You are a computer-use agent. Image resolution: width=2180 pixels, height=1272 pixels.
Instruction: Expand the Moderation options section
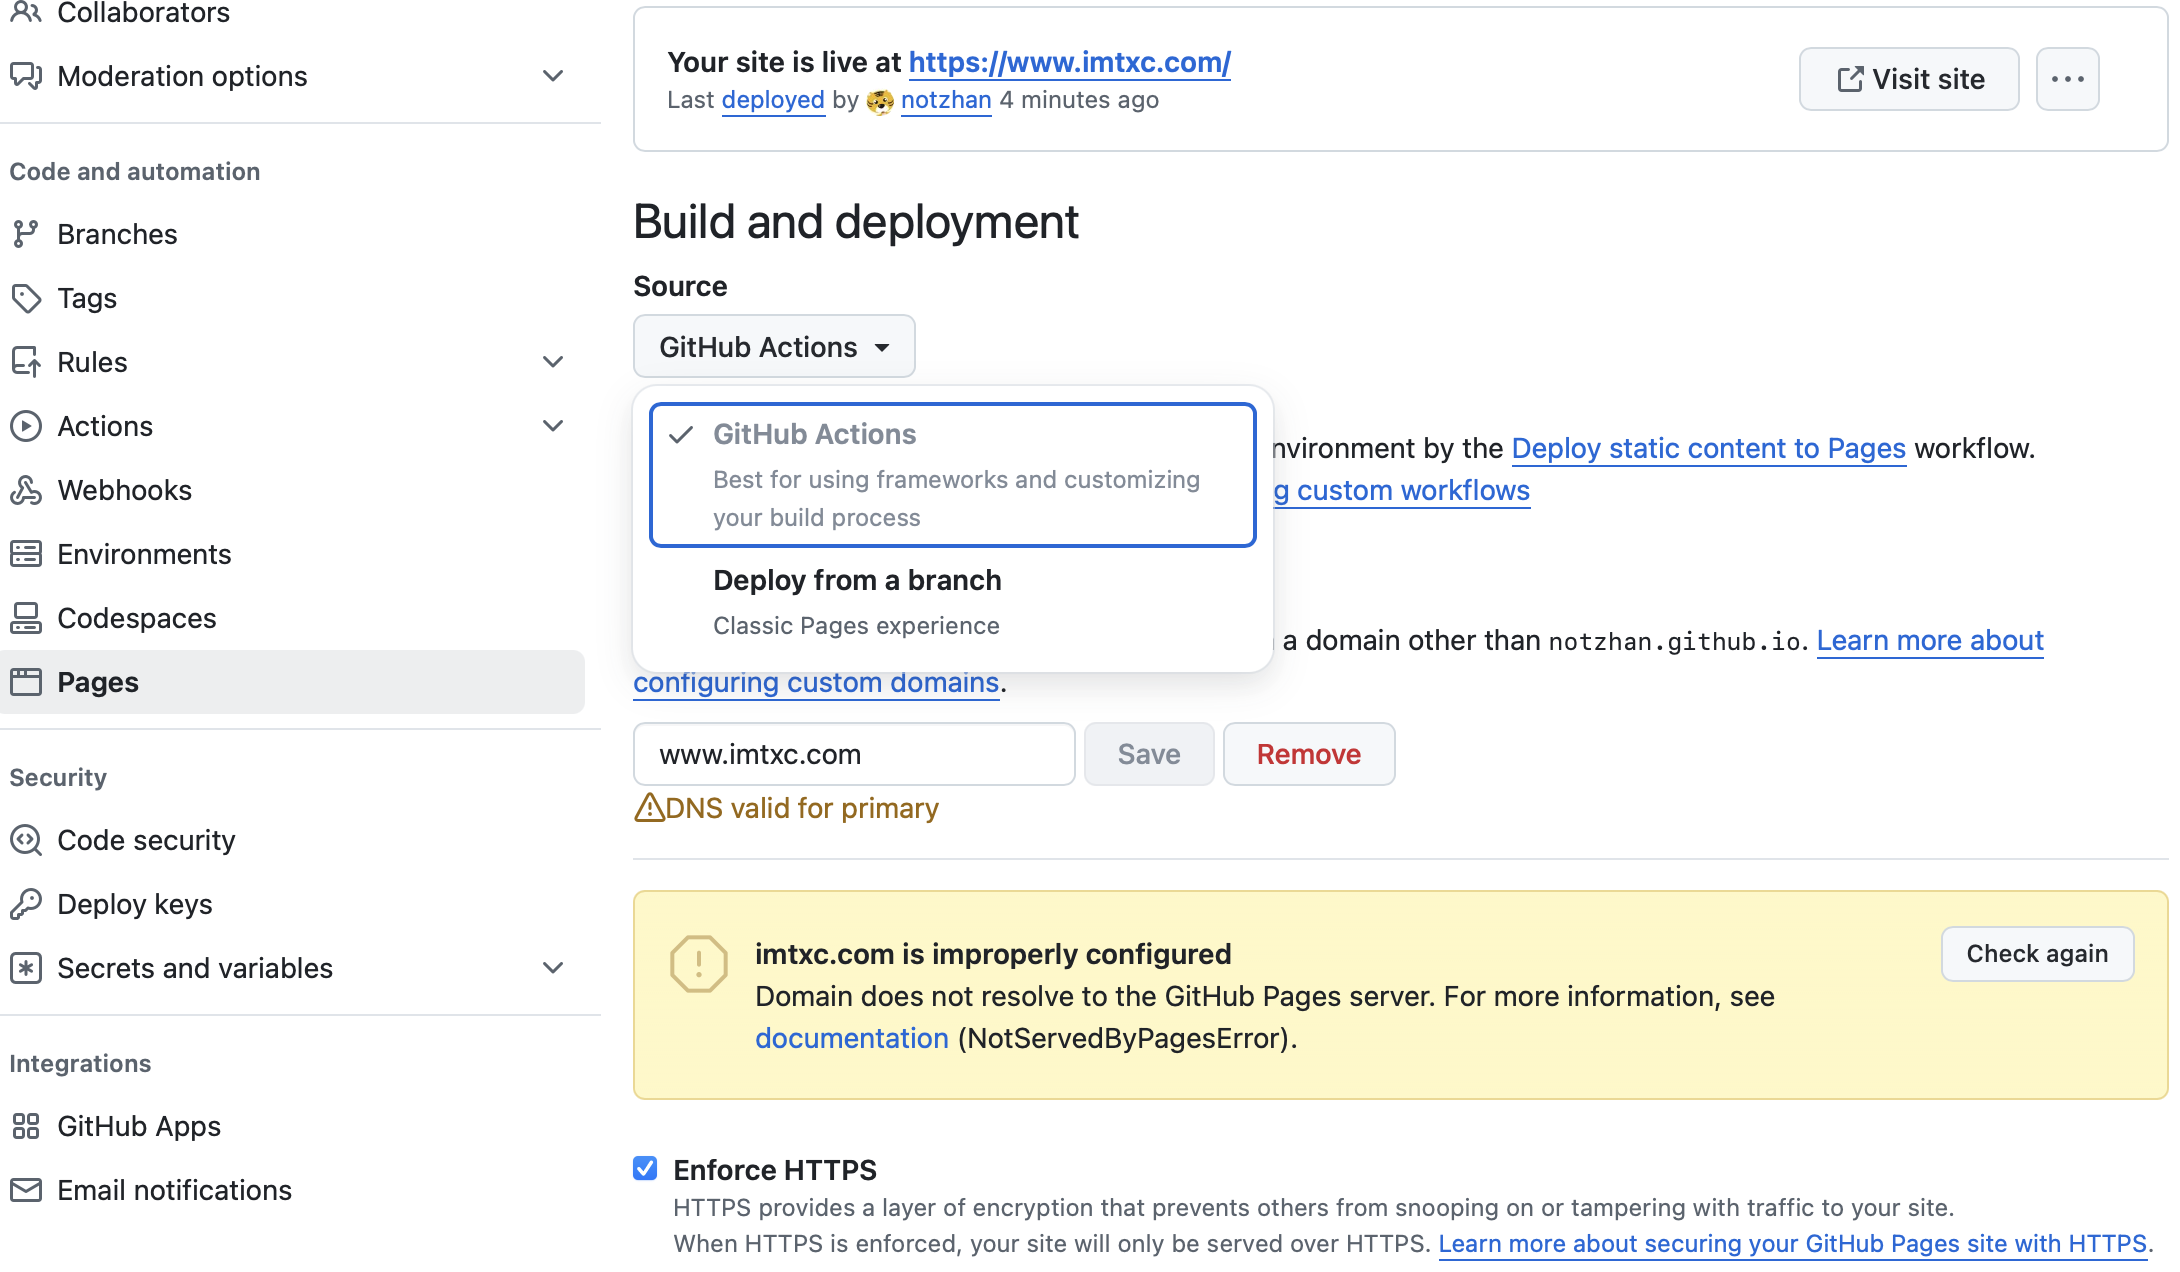point(552,76)
